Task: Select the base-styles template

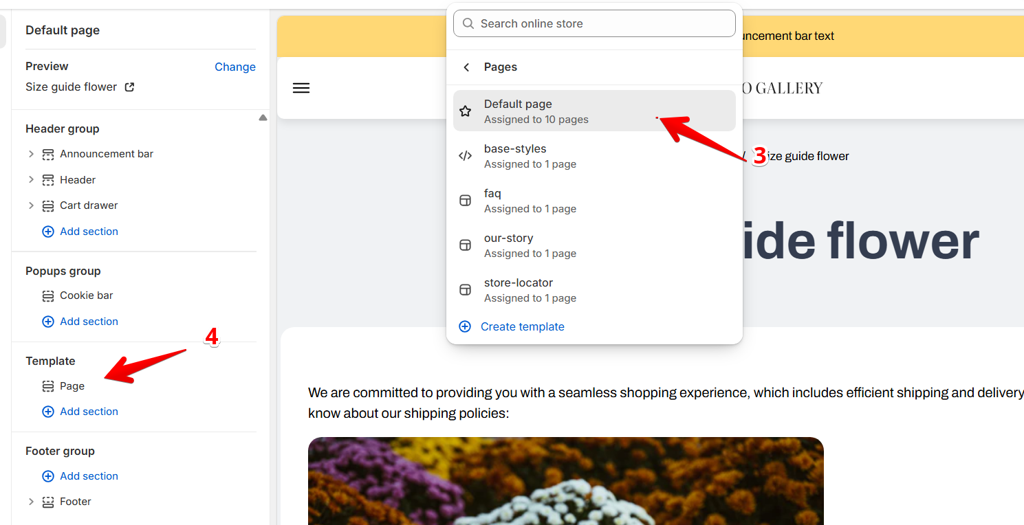Action: click(594, 156)
